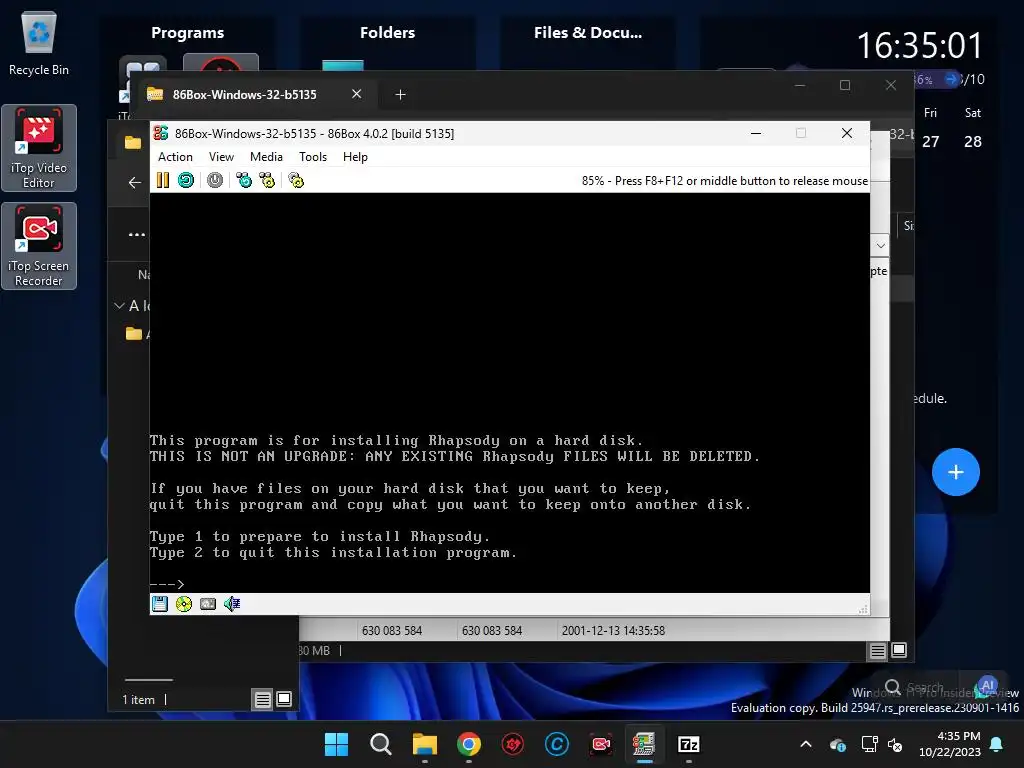This screenshot has width=1024, height=768.
Task: Click the 86Box hard reset icon
Action: (186, 180)
